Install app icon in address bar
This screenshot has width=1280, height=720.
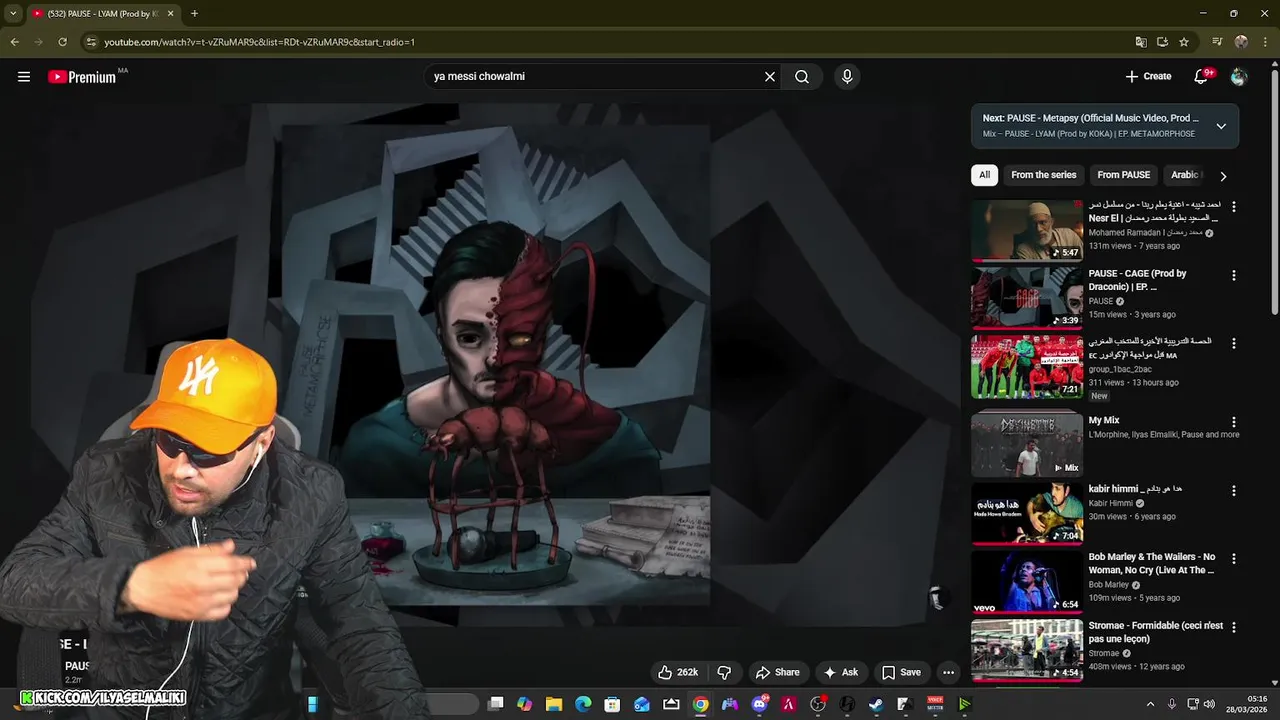click(1162, 42)
